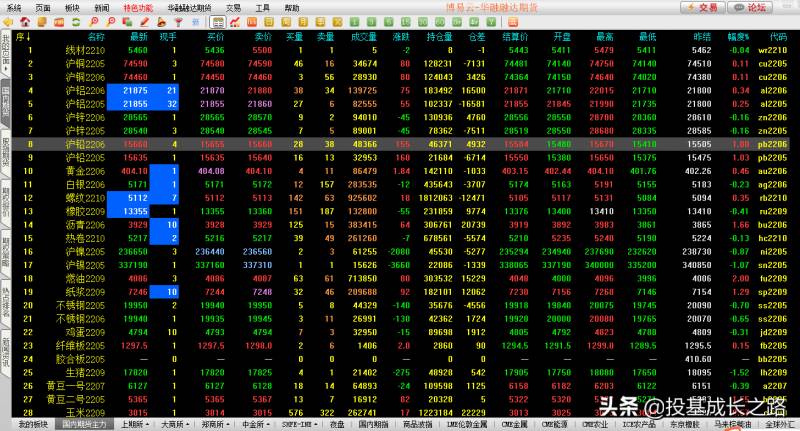Open the red 特色功能 menu
The height and width of the screenshot is (431, 800).
coord(138,8)
